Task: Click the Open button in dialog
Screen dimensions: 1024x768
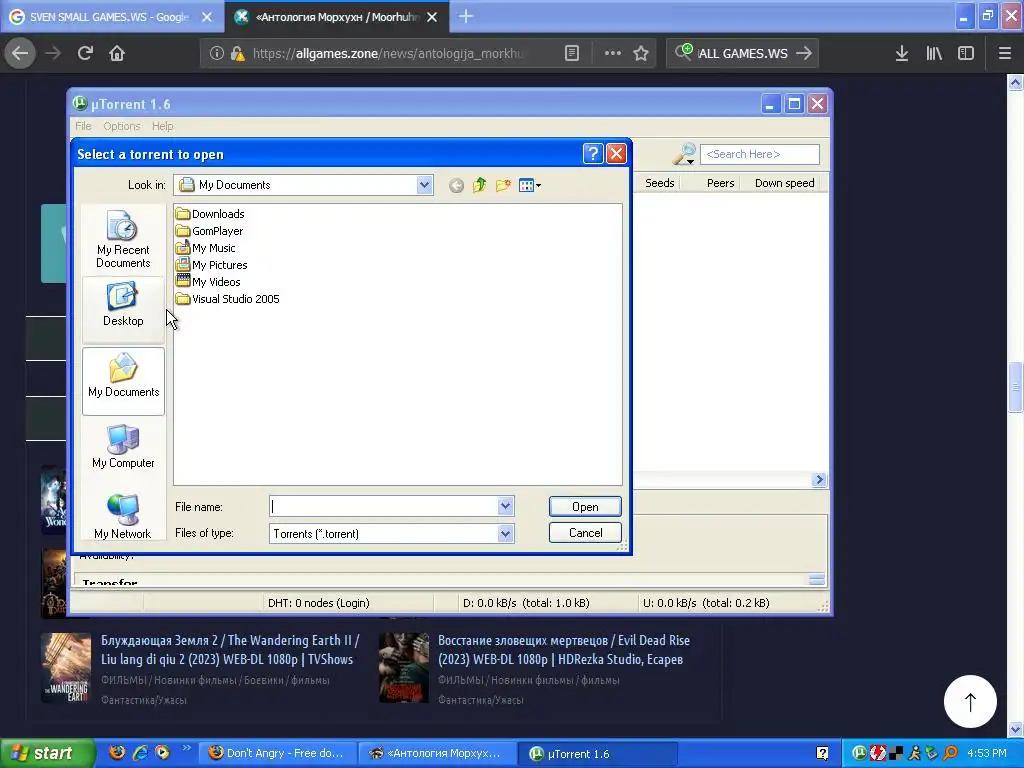Action: 585,507
